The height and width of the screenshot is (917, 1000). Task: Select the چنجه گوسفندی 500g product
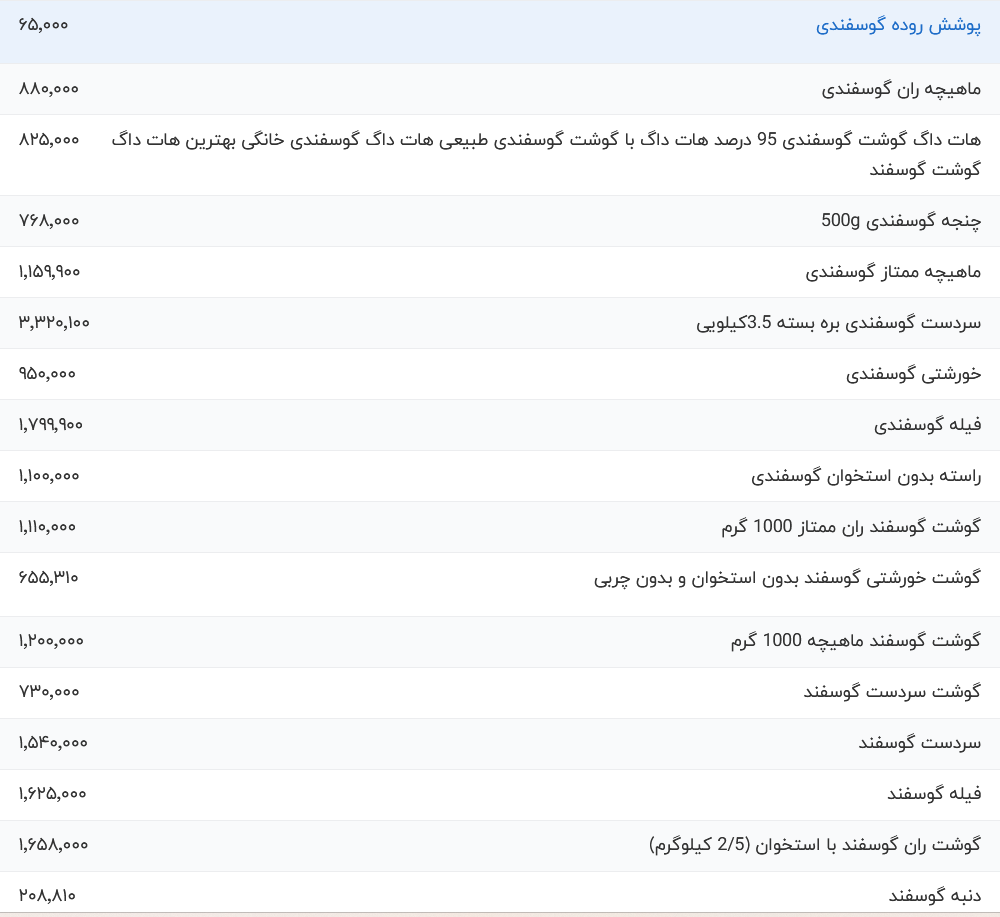click(x=901, y=221)
